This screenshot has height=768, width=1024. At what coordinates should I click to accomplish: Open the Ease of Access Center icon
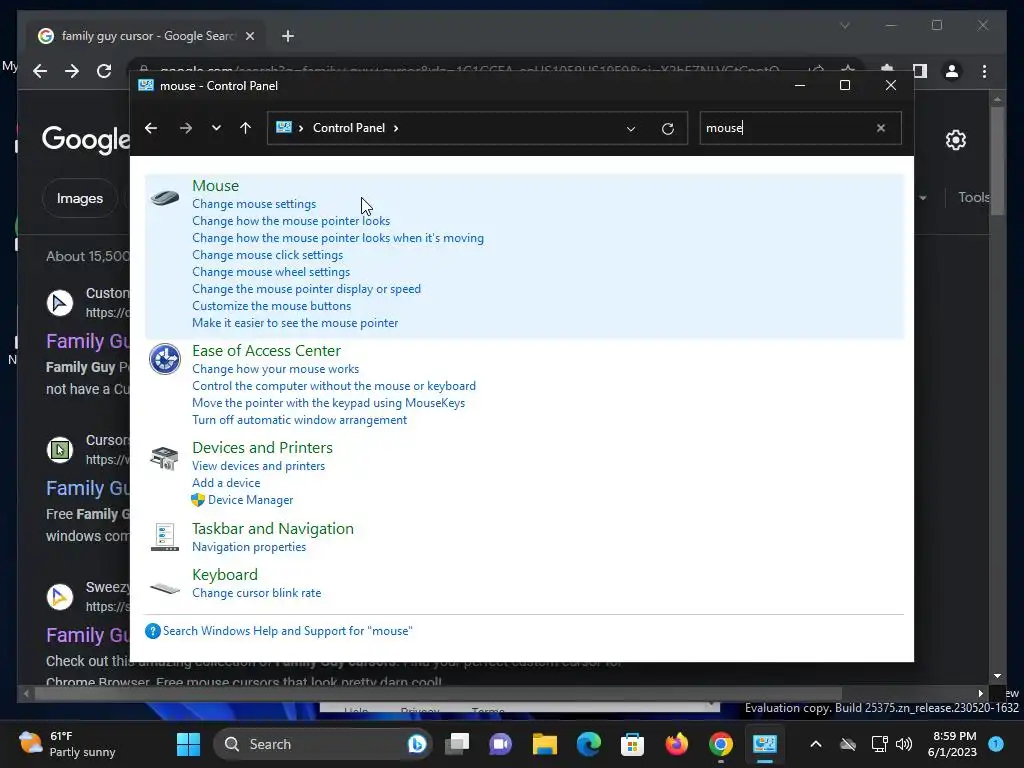click(165, 359)
